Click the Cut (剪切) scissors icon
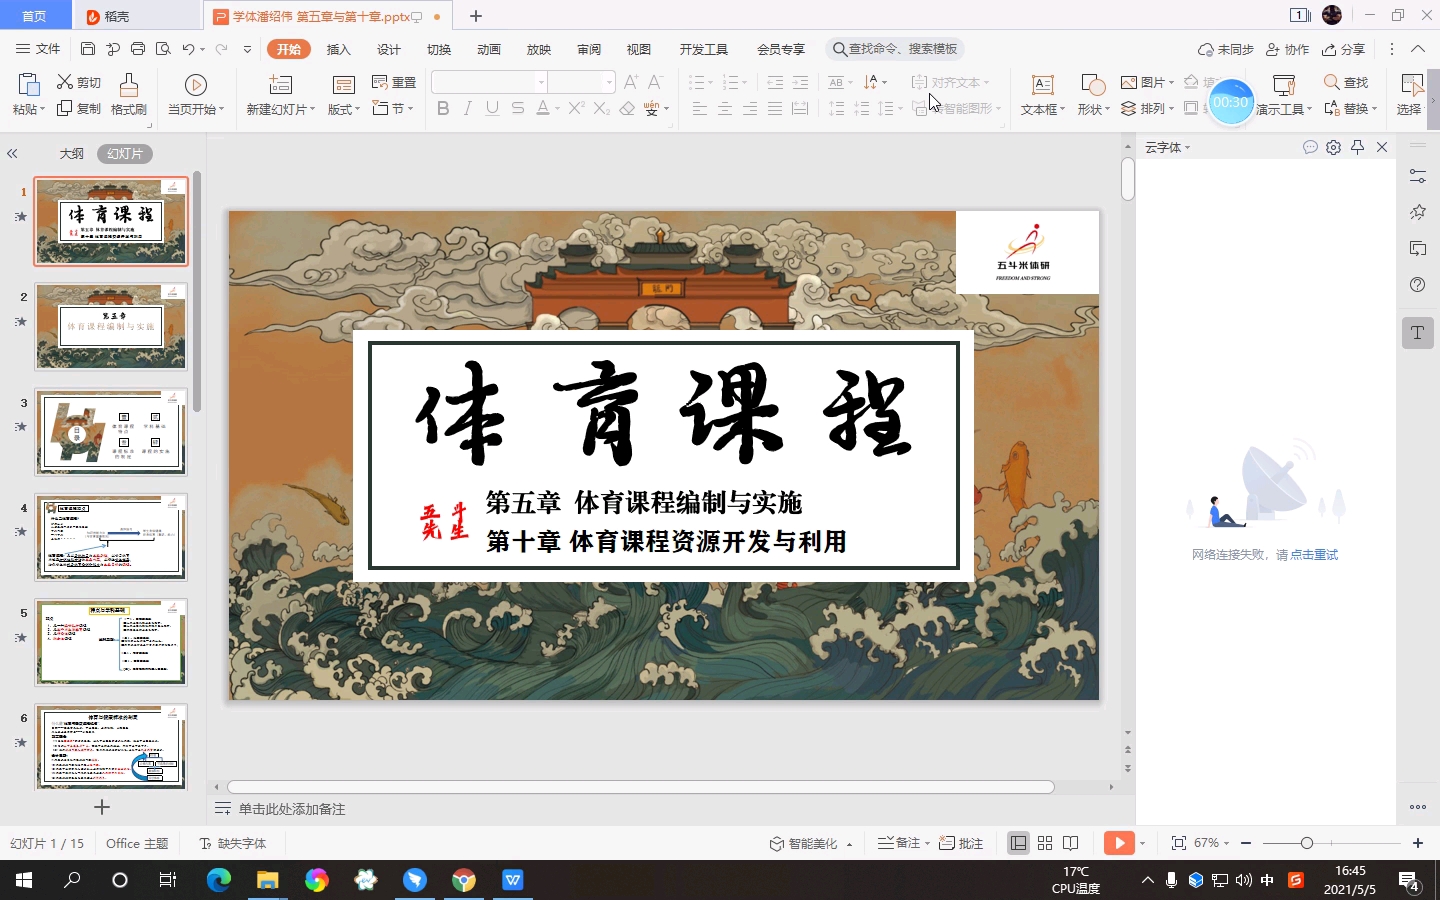Viewport: 1440px width, 900px height. pos(65,82)
